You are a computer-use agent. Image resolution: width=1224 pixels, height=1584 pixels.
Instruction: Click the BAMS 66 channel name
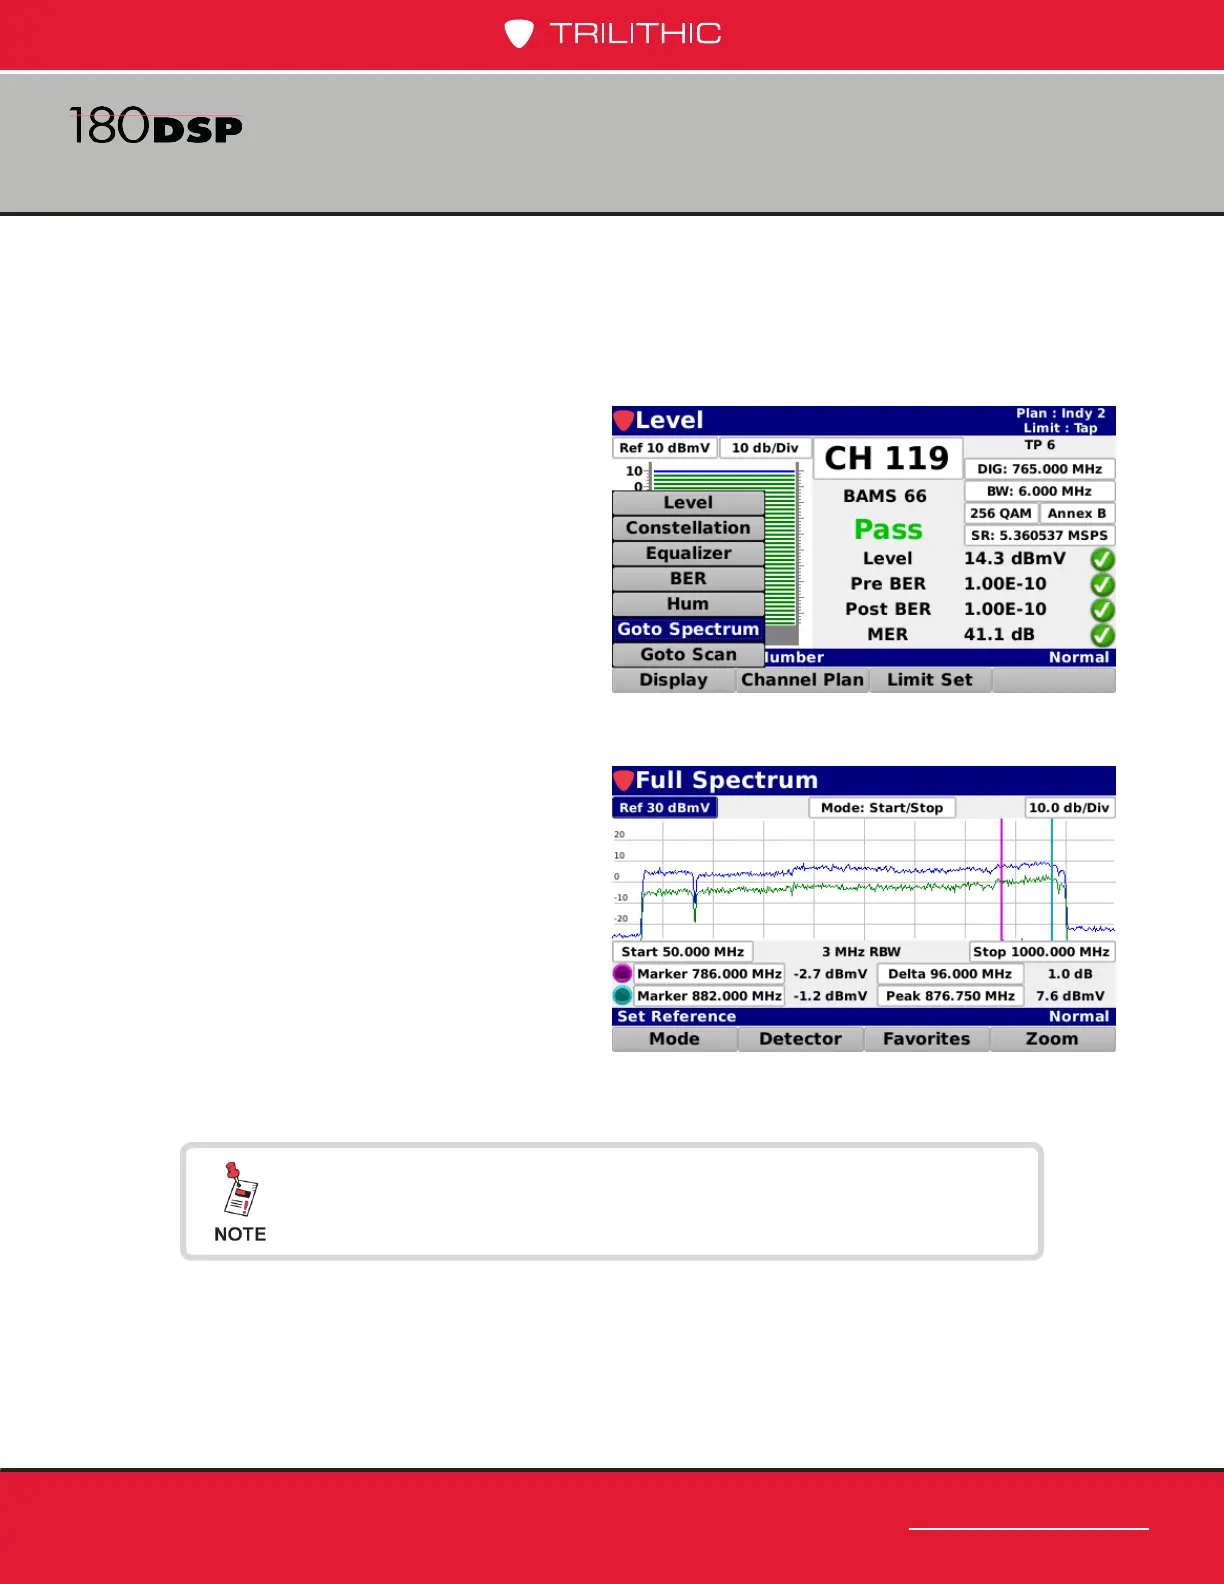pyautogui.click(x=885, y=496)
